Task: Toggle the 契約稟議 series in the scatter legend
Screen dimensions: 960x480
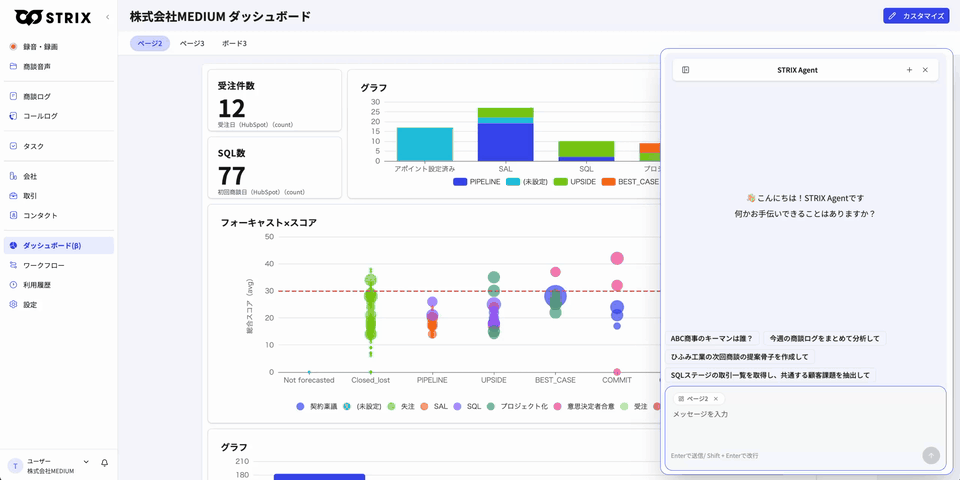Action: (317, 406)
